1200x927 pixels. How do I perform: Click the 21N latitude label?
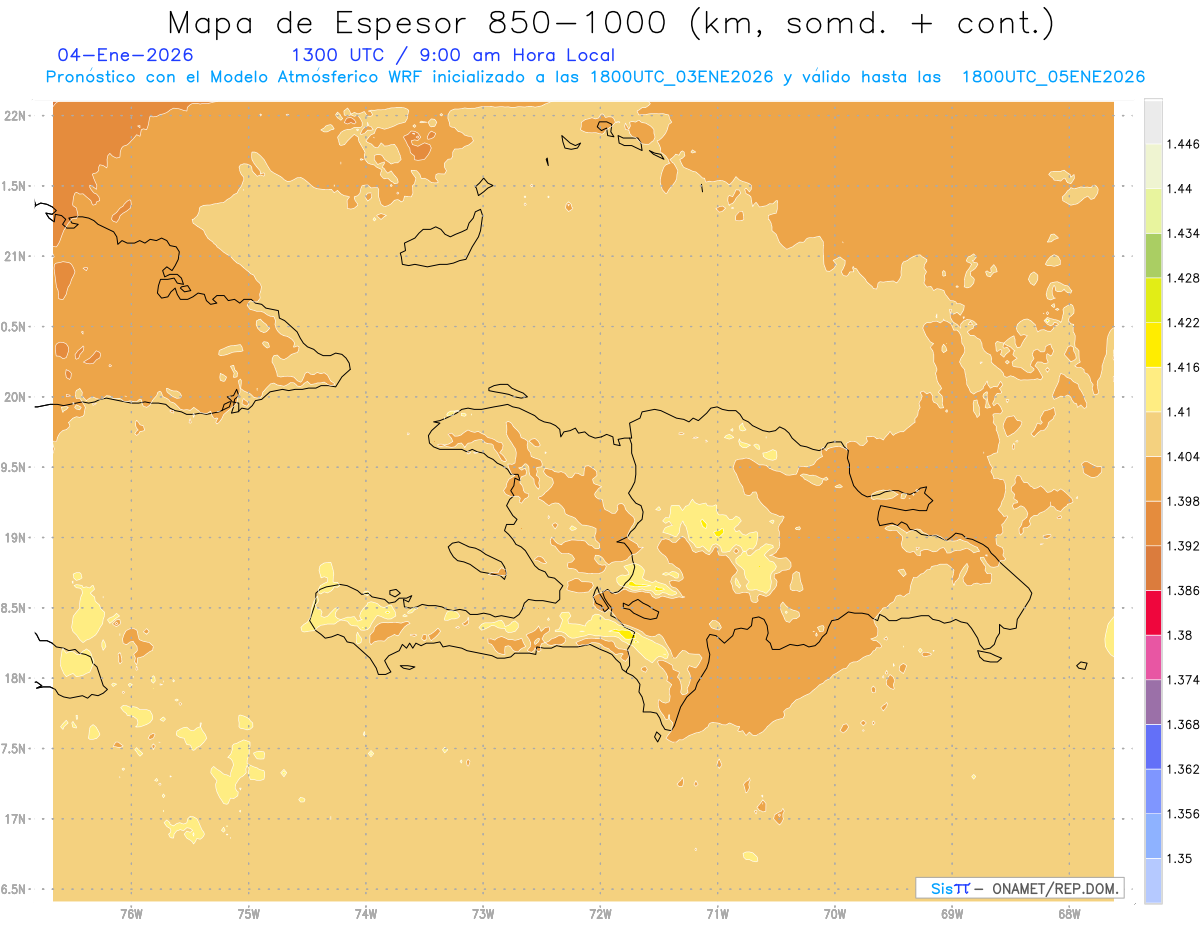click(x=16, y=256)
